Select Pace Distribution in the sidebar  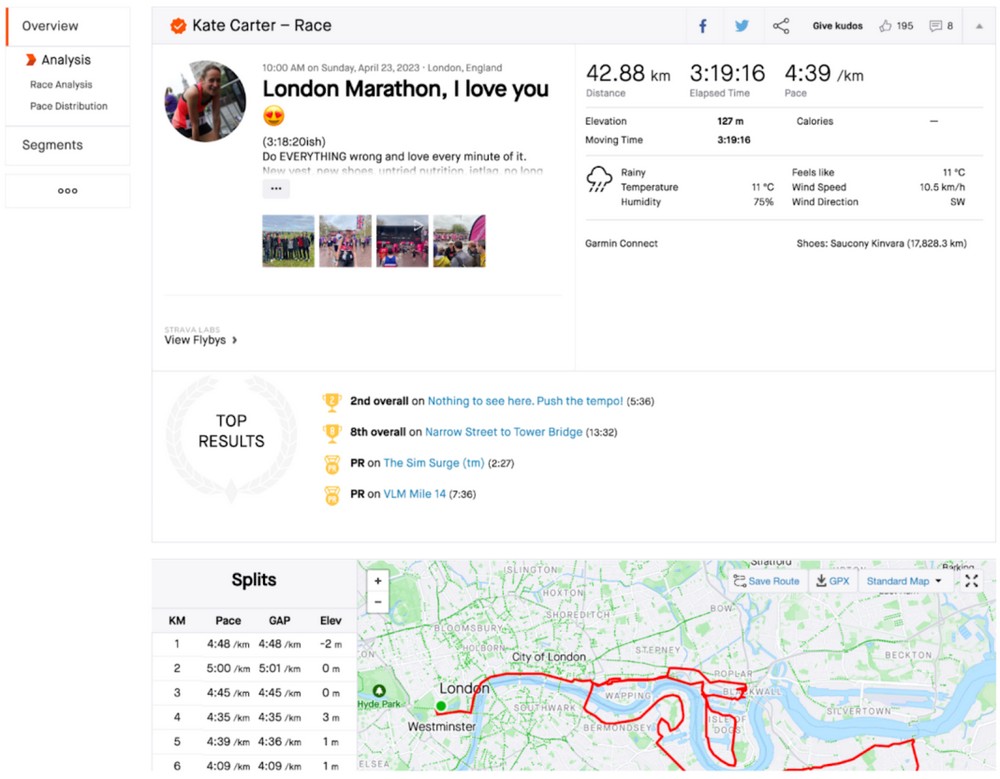point(69,106)
